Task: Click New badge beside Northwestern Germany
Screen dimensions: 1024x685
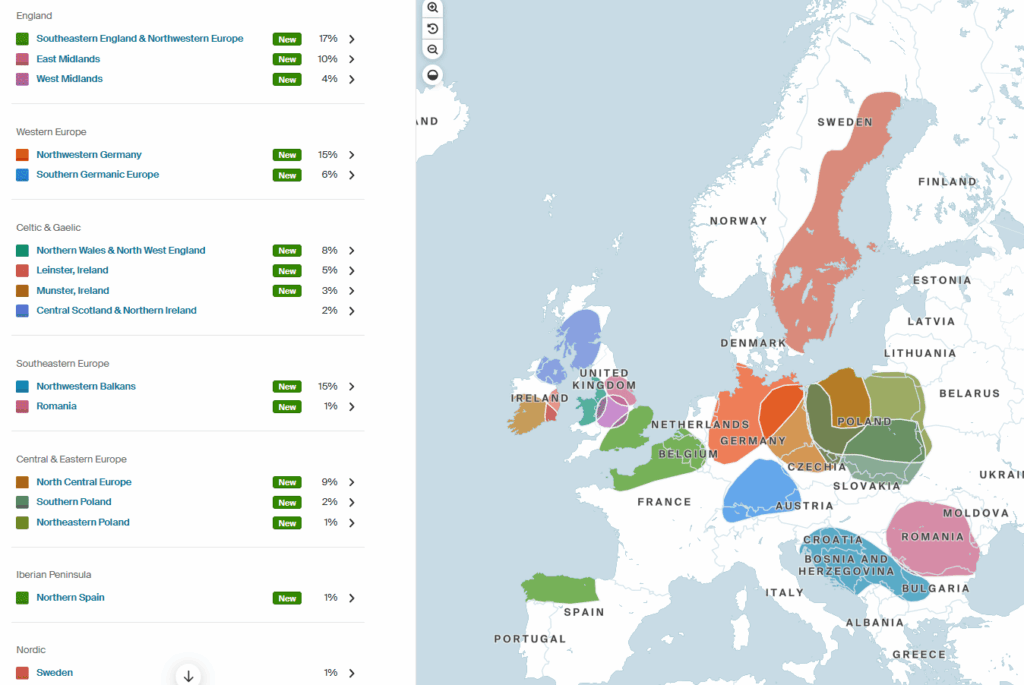Action: point(287,155)
